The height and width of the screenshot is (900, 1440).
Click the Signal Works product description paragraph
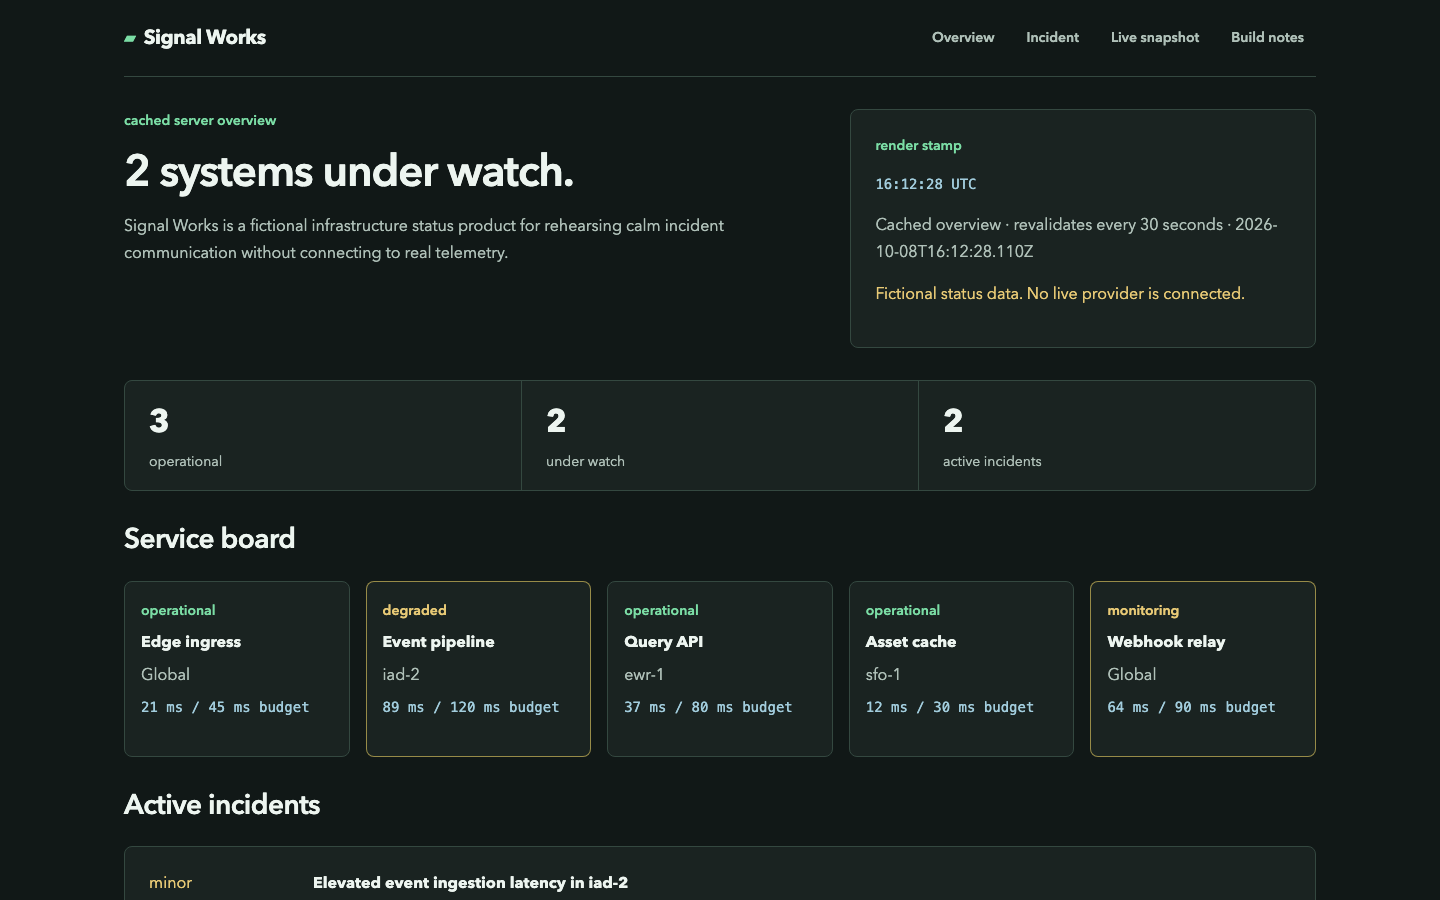[424, 239]
